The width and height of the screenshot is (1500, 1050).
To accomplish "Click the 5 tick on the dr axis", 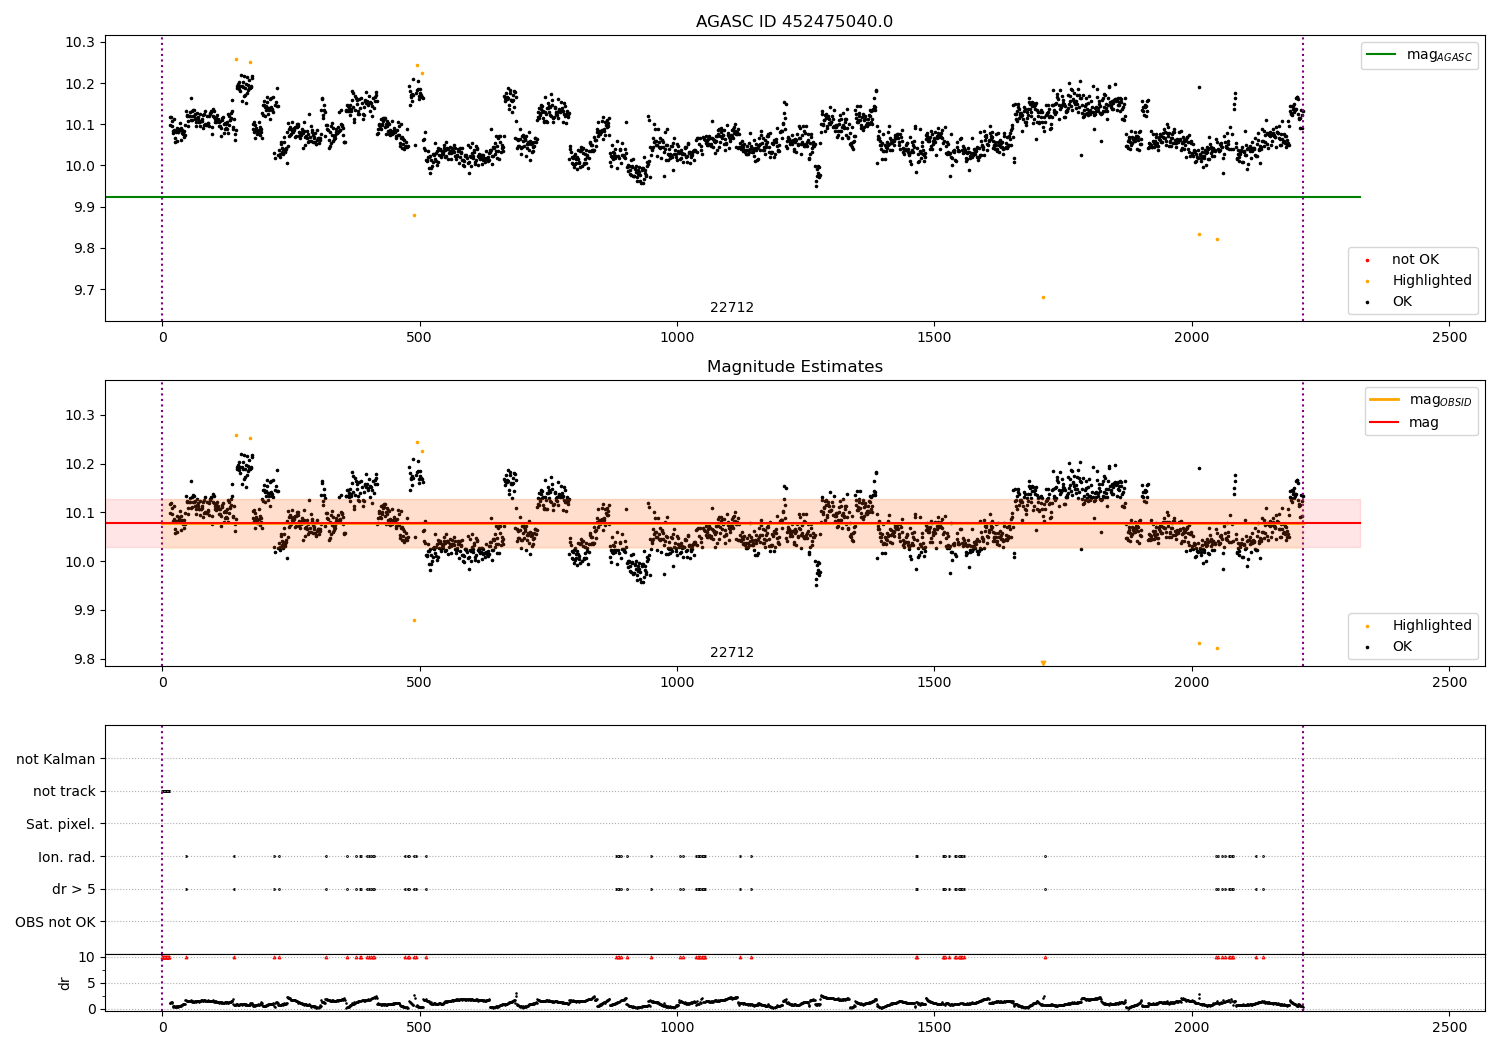I will (x=91, y=983).
